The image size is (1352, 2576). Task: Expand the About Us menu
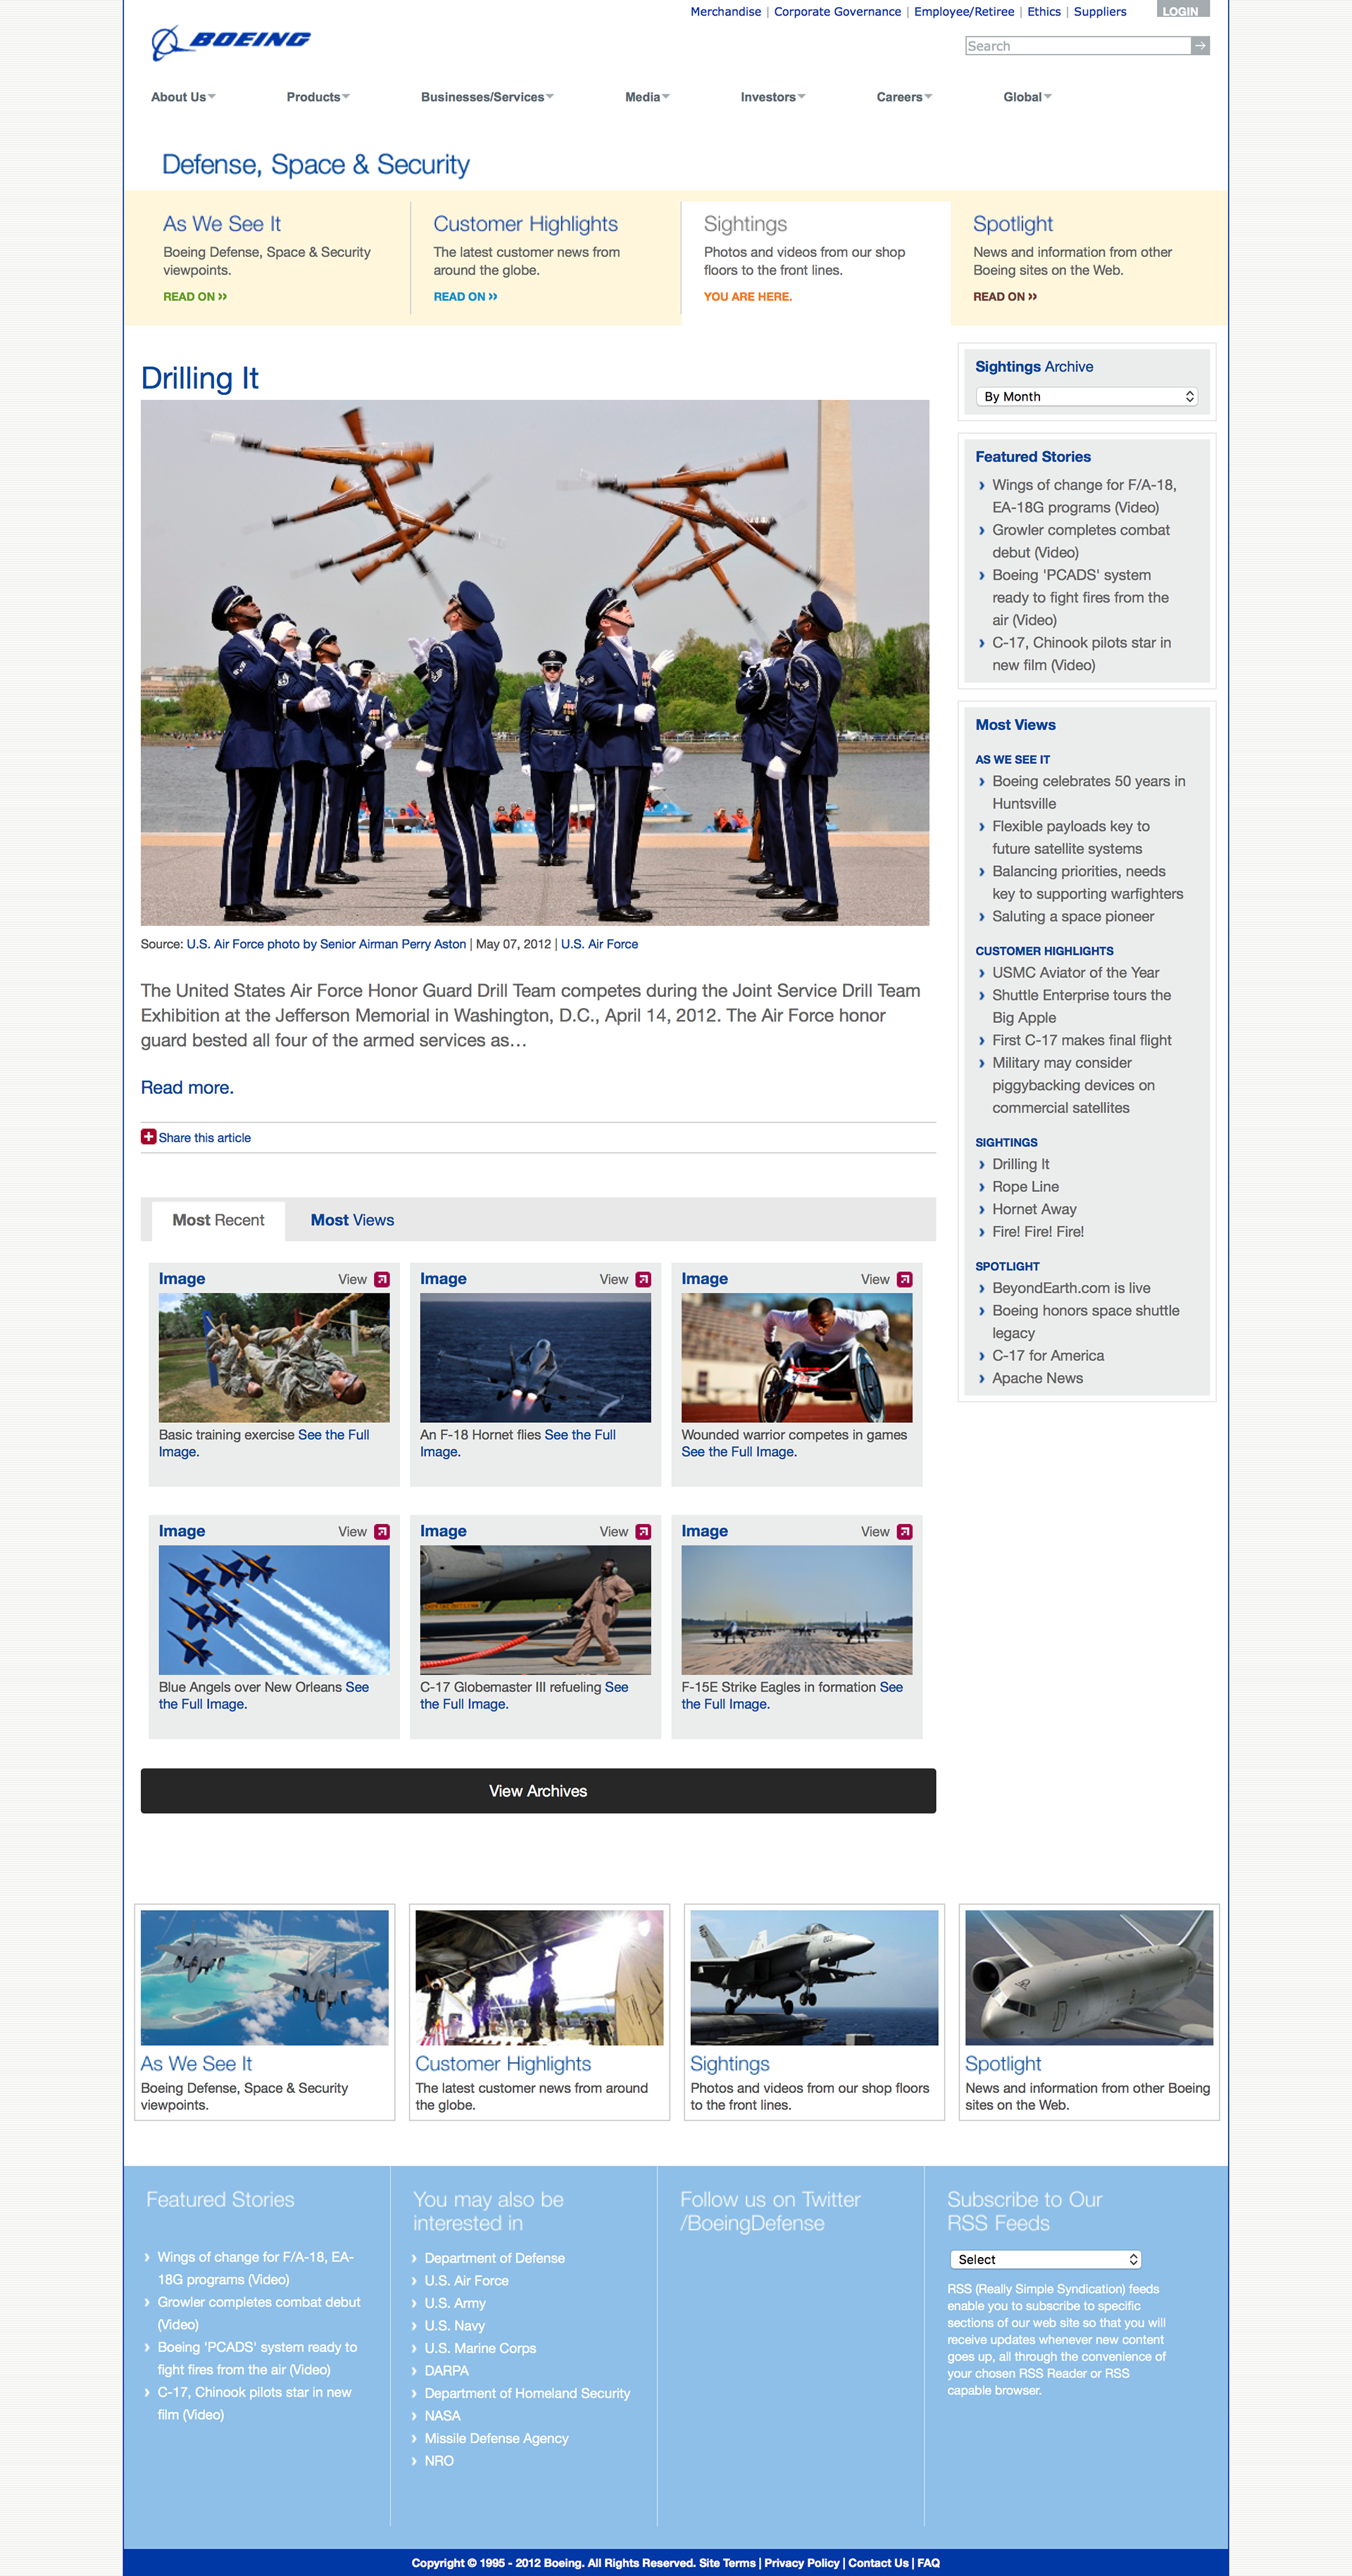(183, 97)
